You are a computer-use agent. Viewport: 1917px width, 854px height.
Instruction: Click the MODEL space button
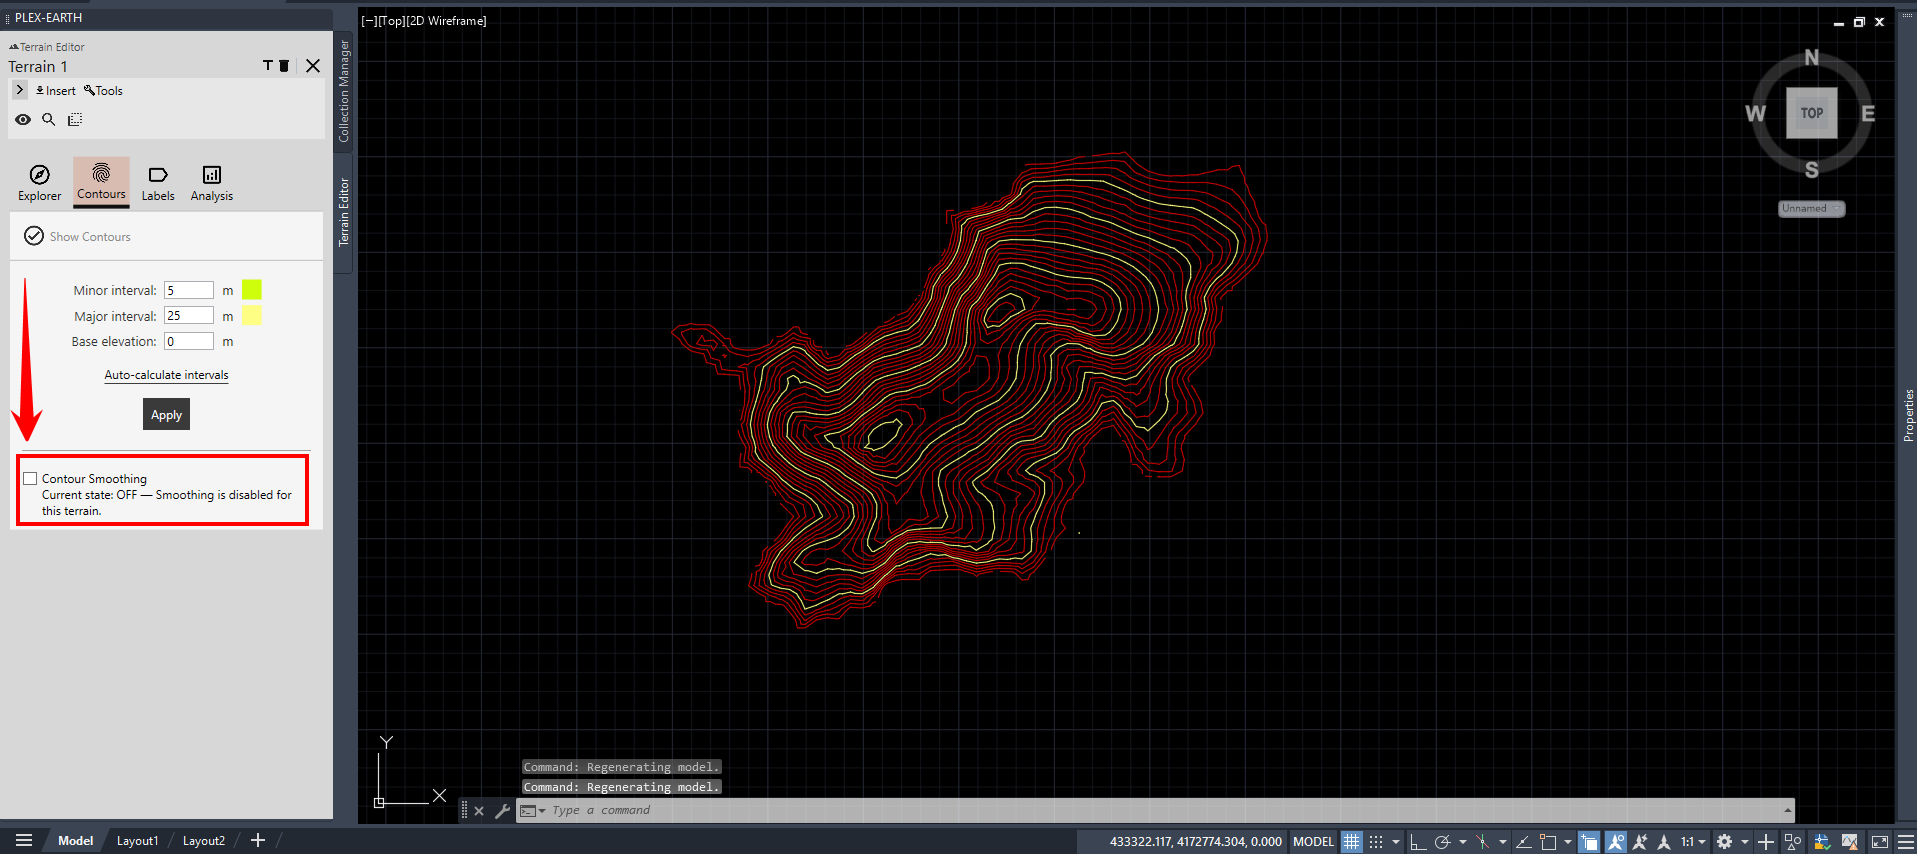coord(1313,841)
